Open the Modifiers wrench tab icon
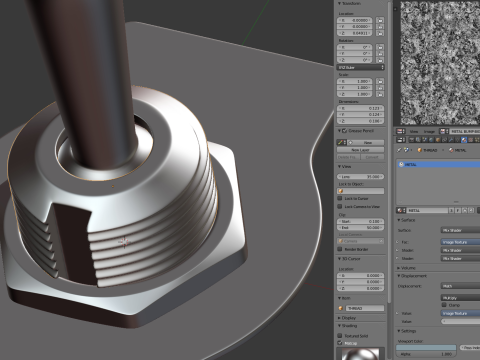 [x=451, y=140]
